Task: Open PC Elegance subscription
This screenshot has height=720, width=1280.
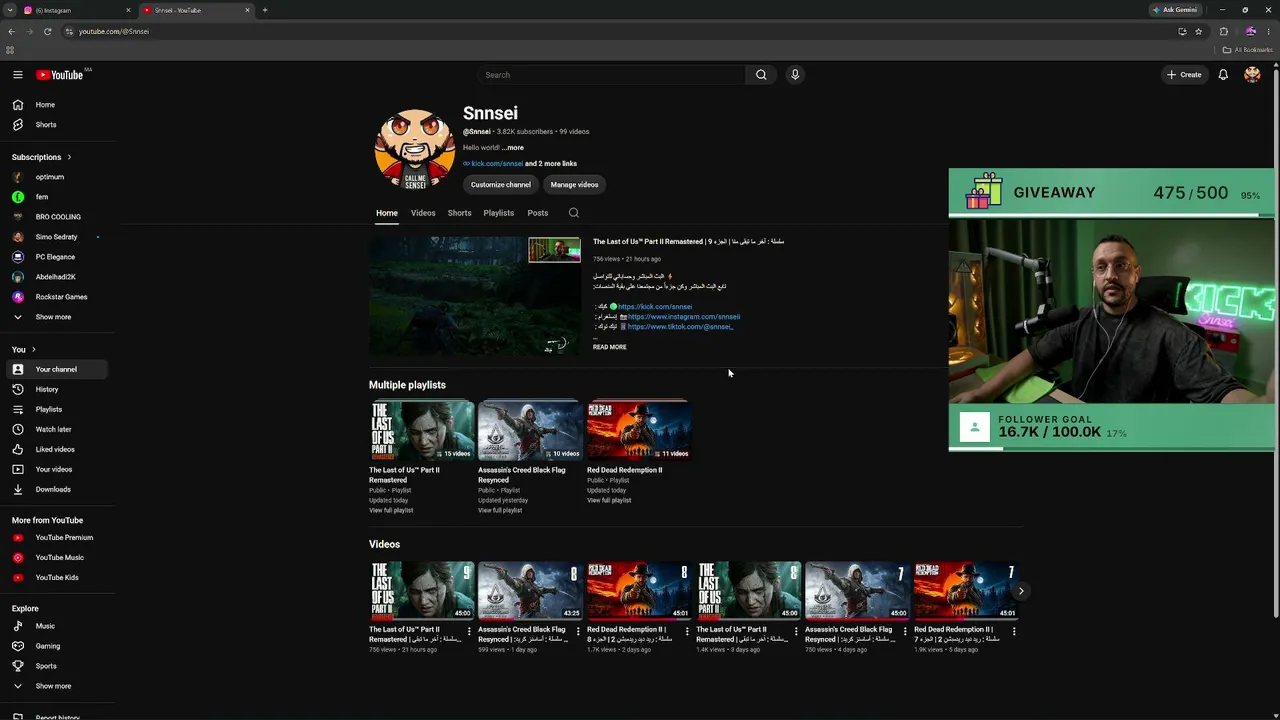Action: pyautogui.click(x=55, y=257)
